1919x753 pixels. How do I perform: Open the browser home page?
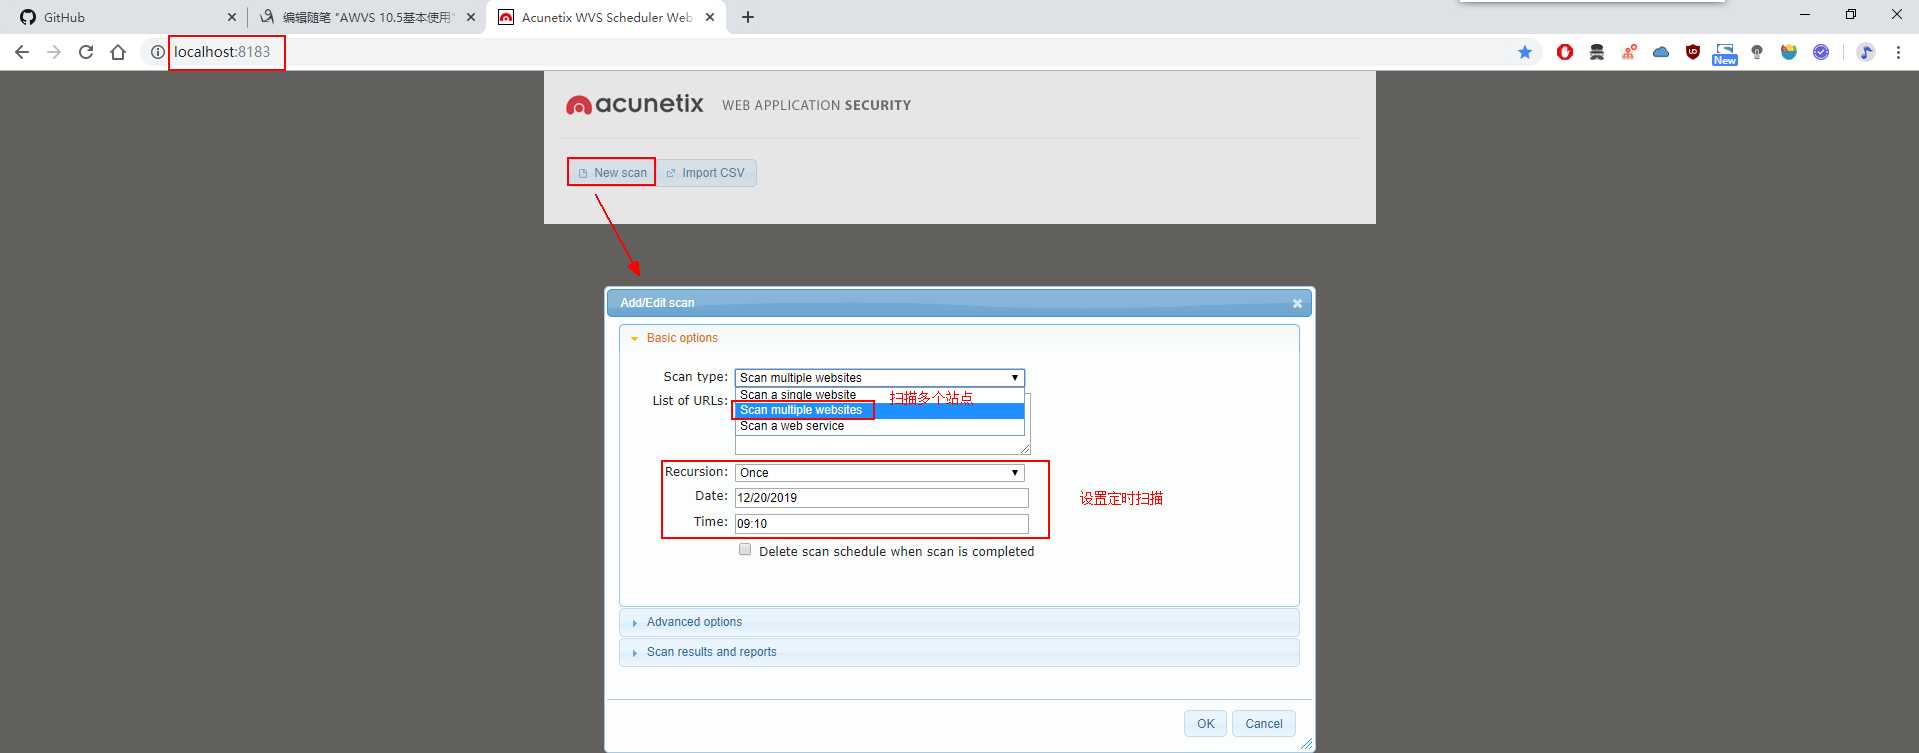118,52
